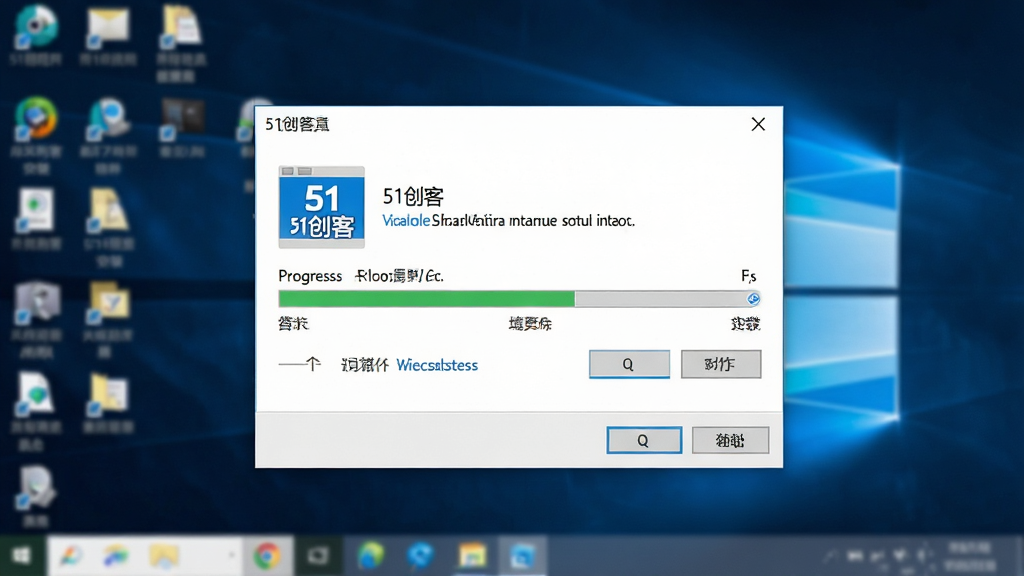Screen dimensions: 1024x576
Task: Select the teal disc desktop icon labeled 51
Action: click(35, 26)
